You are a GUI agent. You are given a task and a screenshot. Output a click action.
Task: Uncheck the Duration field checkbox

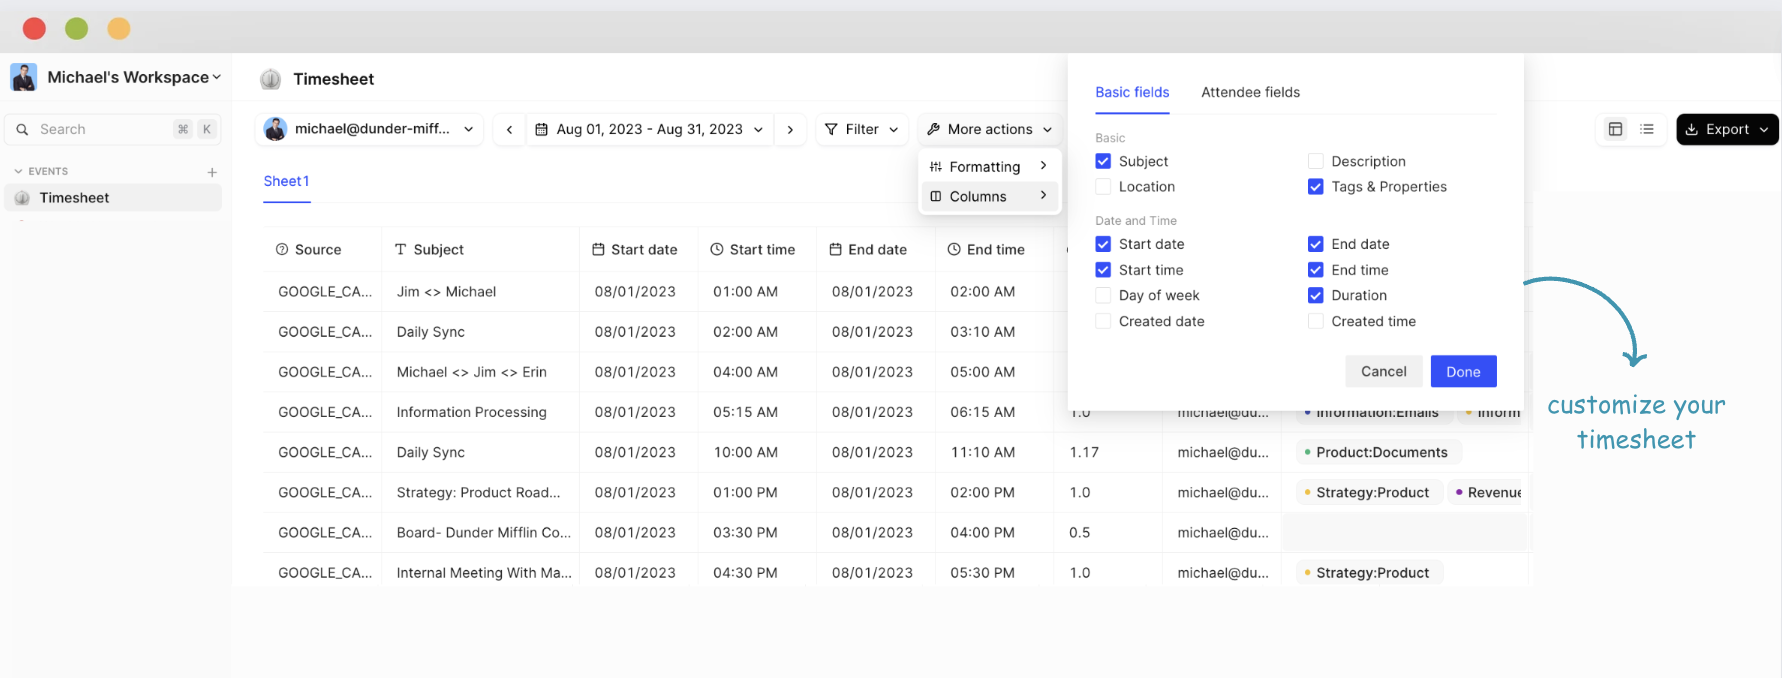click(x=1315, y=295)
